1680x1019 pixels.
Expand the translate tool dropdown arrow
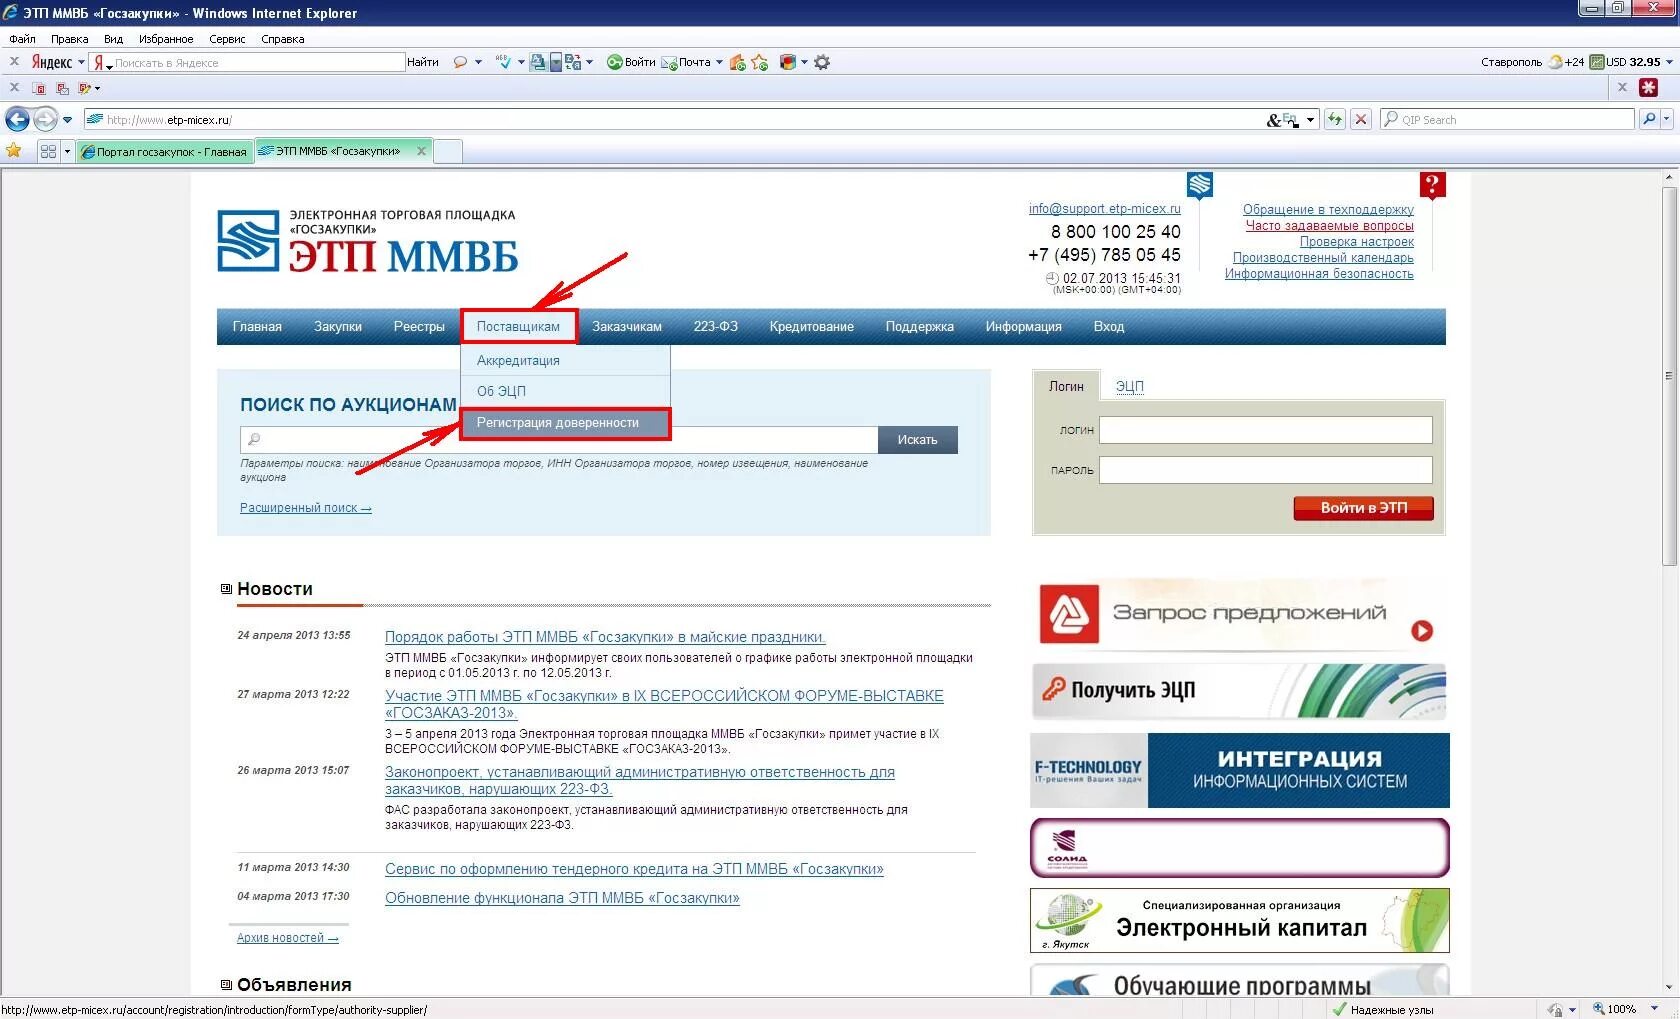coord(589,62)
